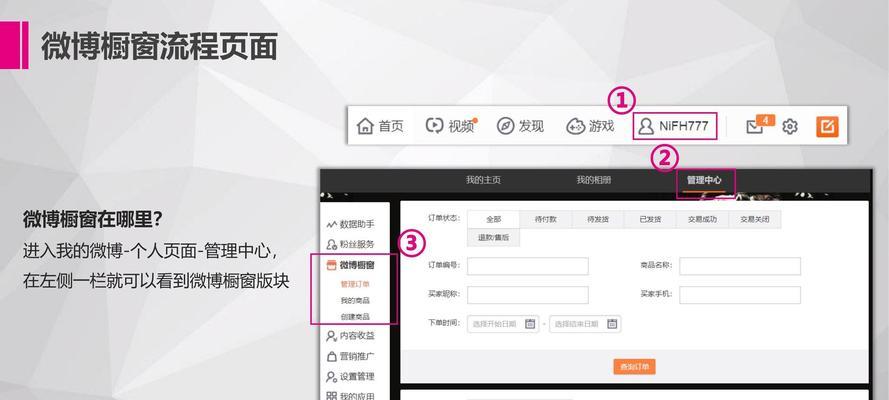Click the orange 查询订单 button
Image resolution: width=889 pixels, height=400 pixels.
point(634,367)
